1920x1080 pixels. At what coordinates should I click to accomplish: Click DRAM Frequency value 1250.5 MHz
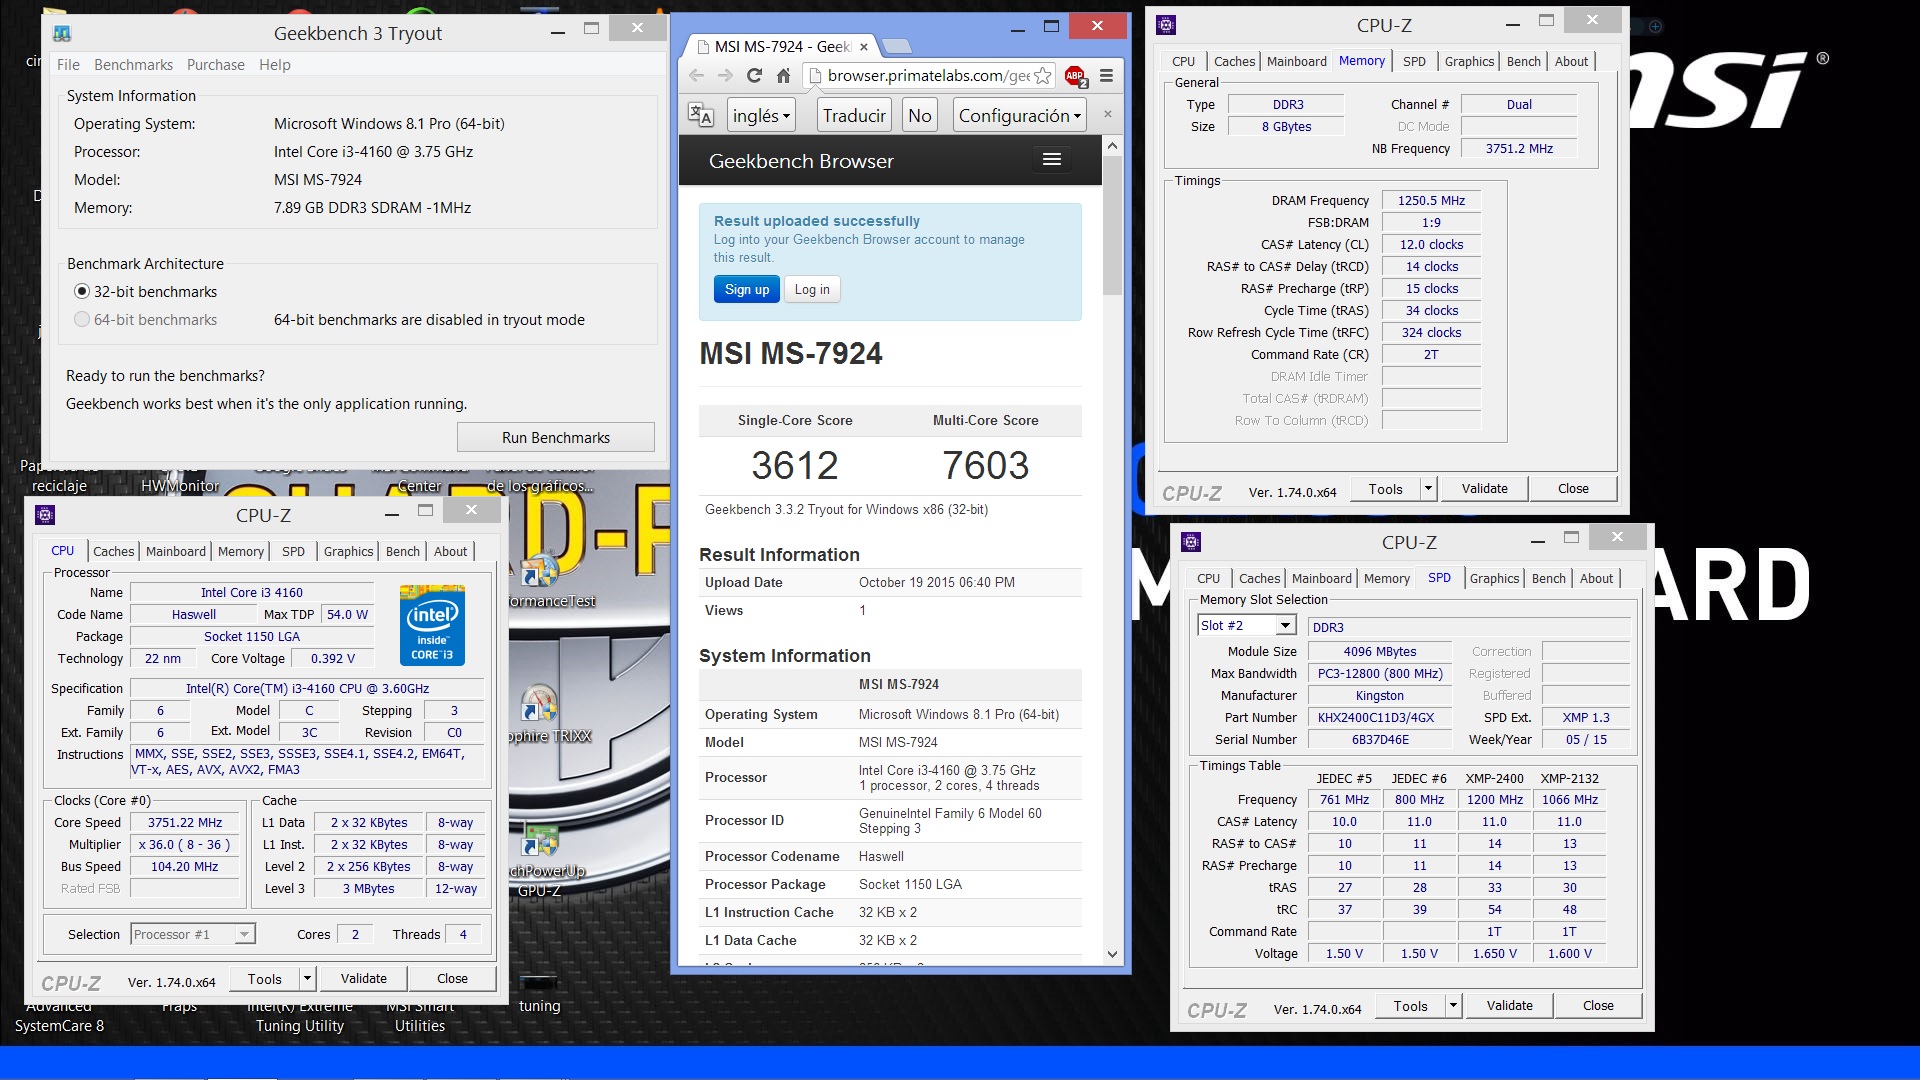[x=1431, y=201]
